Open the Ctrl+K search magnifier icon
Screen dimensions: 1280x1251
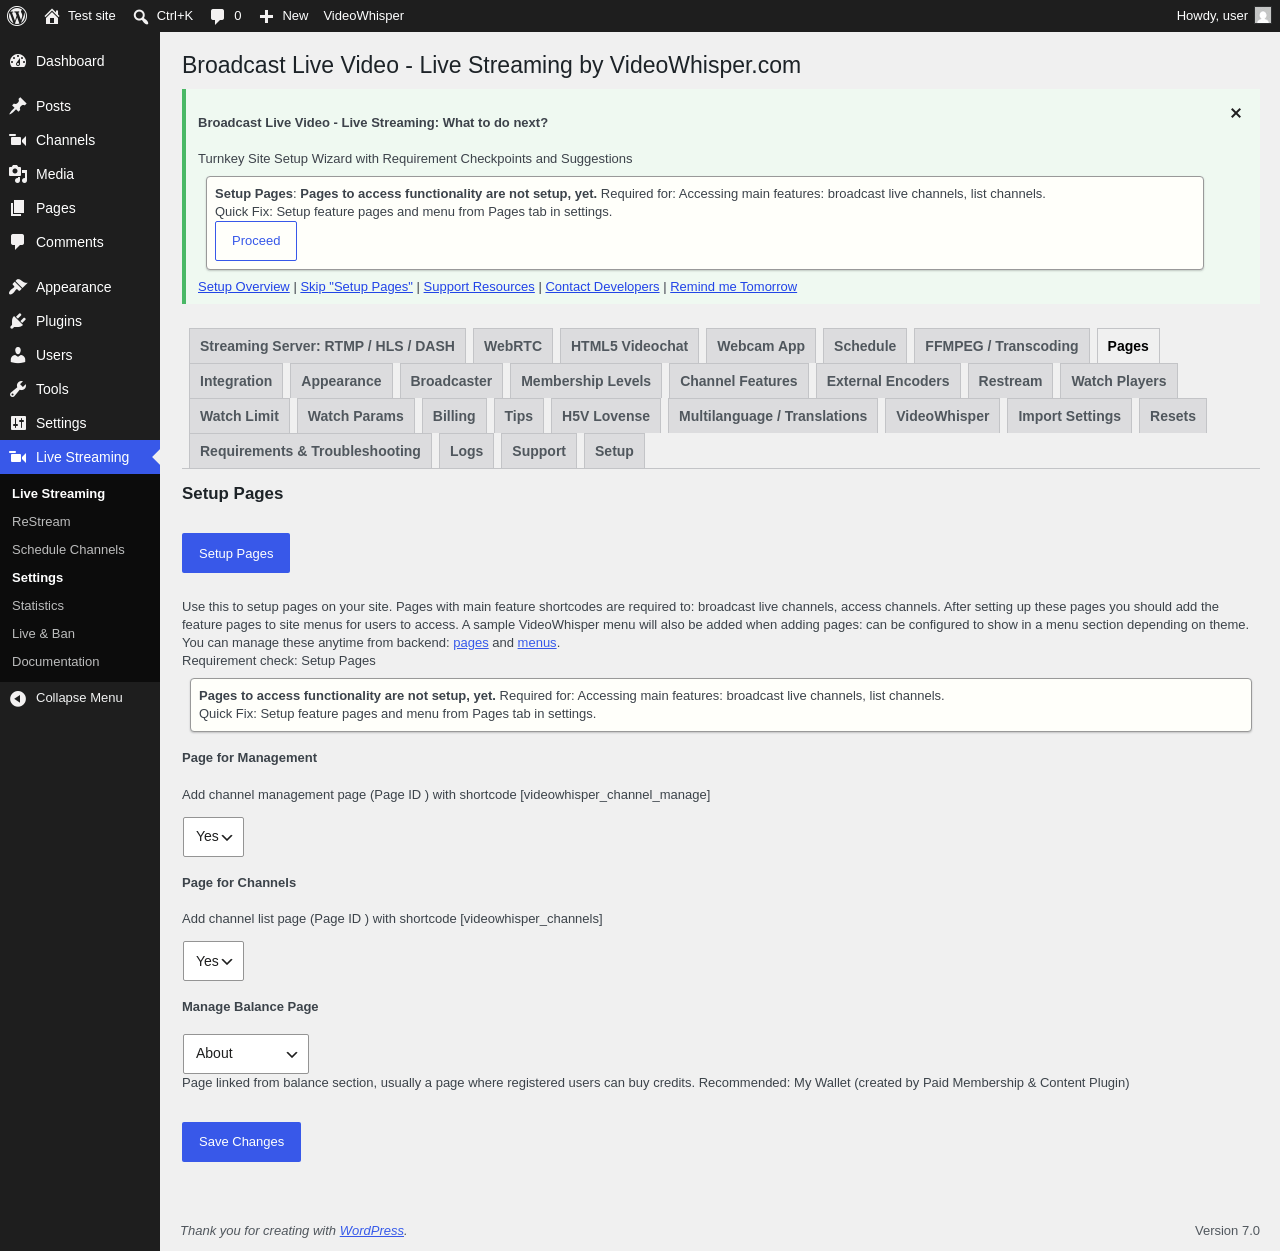coord(141,16)
